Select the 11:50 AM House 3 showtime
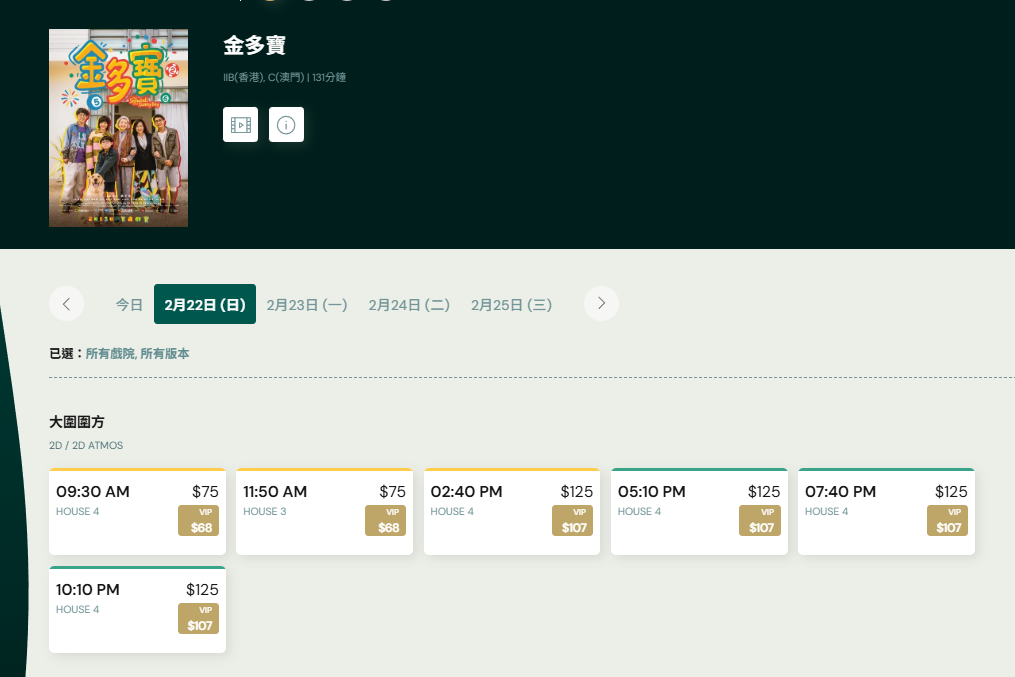 click(297, 510)
